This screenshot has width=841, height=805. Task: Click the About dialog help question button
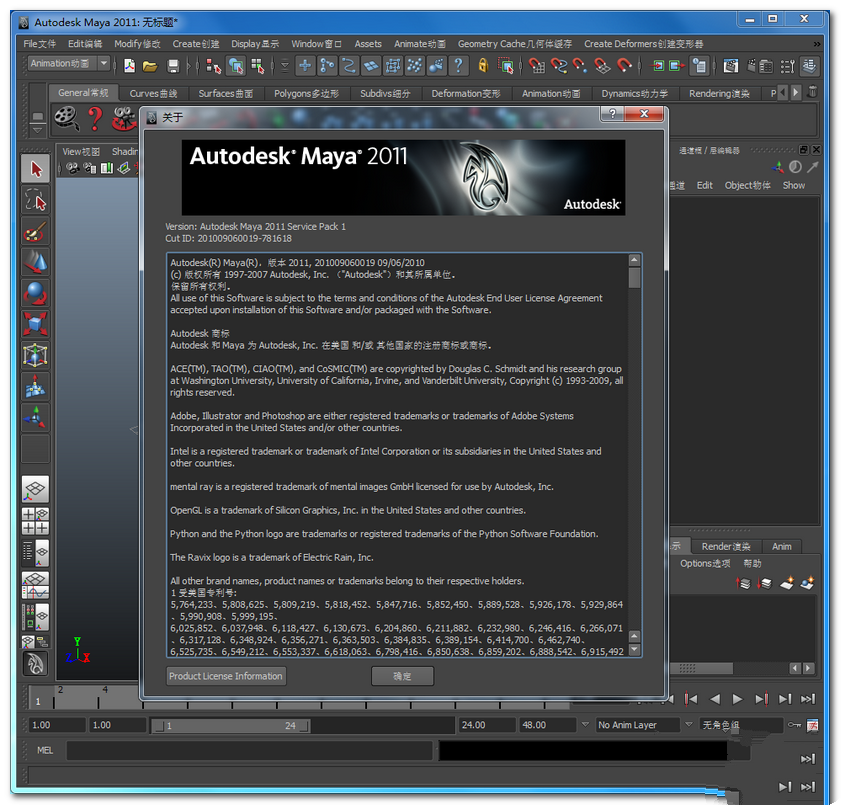click(613, 113)
